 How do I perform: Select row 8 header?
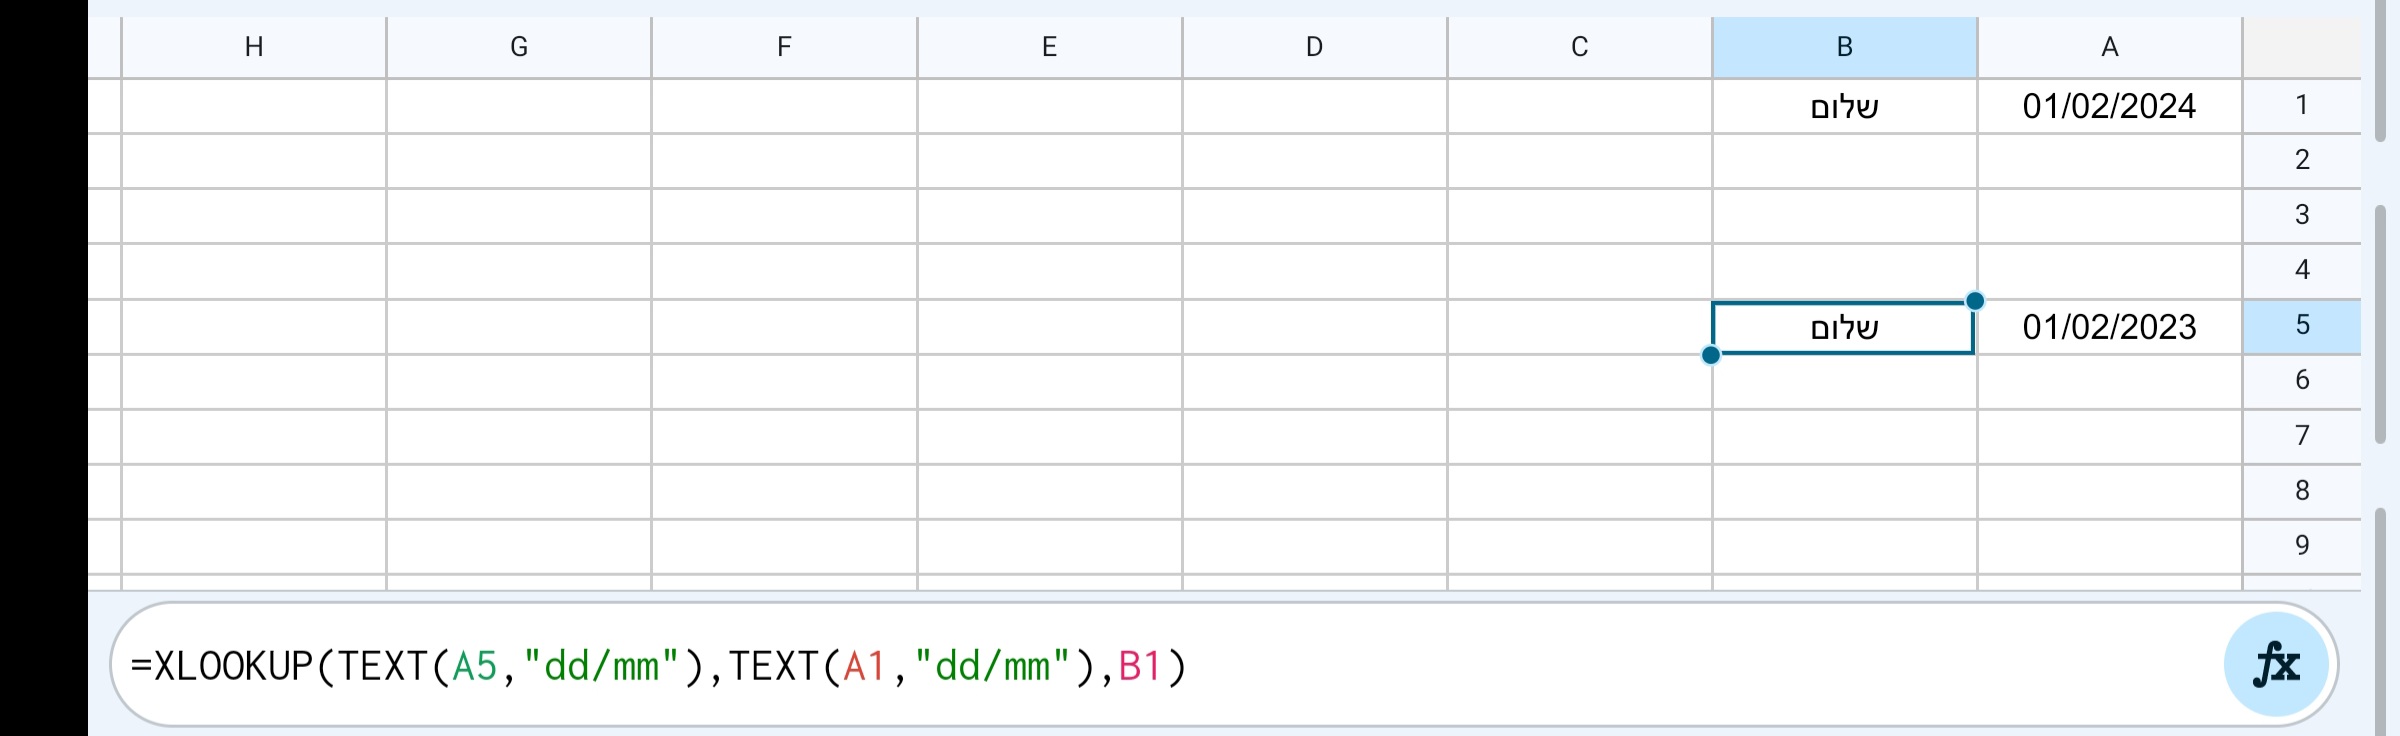(2302, 491)
